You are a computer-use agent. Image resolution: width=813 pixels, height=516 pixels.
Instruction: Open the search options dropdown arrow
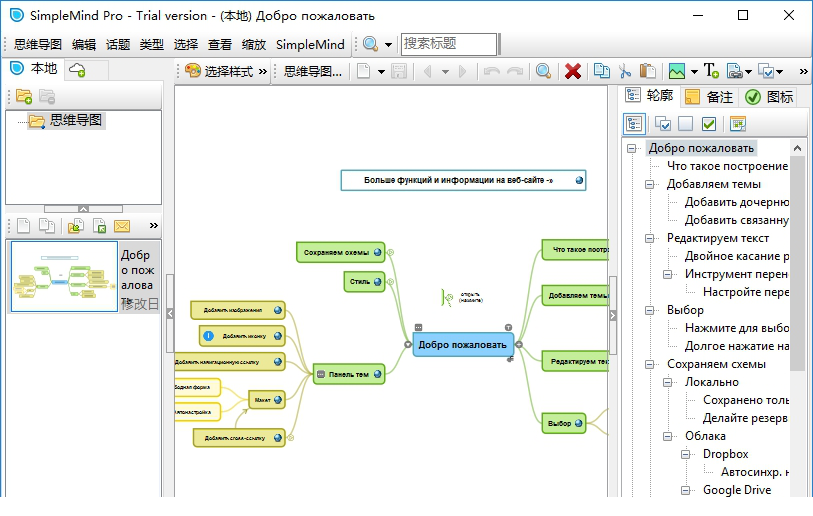click(388, 45)
